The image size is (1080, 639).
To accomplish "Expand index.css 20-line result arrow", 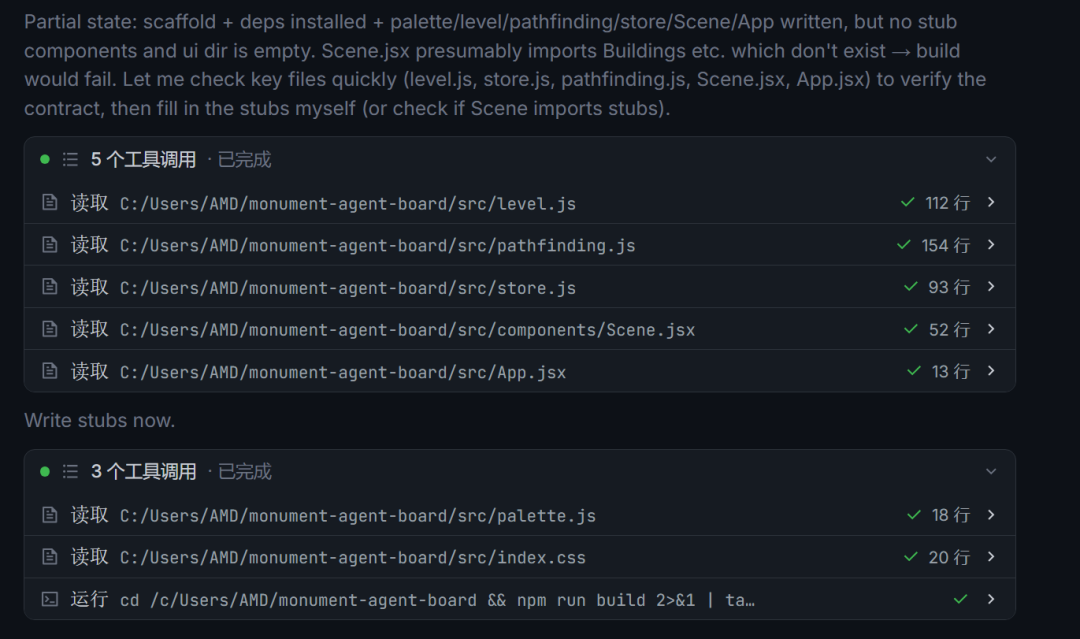I will 991,557.
